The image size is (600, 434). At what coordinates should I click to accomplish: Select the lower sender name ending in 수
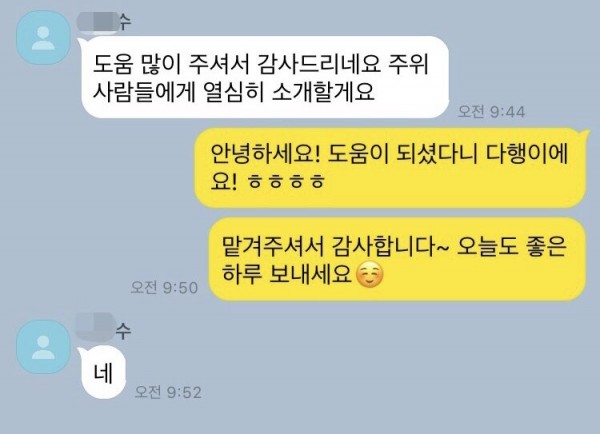pyautogui.click(x=103, y=327)
